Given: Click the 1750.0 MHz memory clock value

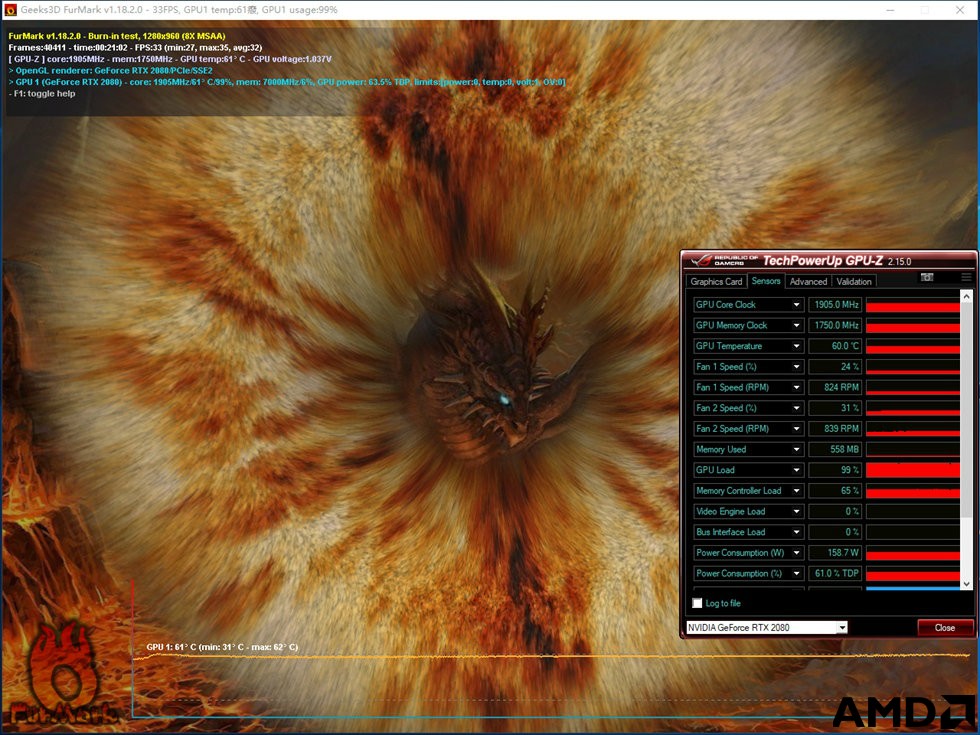Looking at the screenshot, I should [836, 326].
